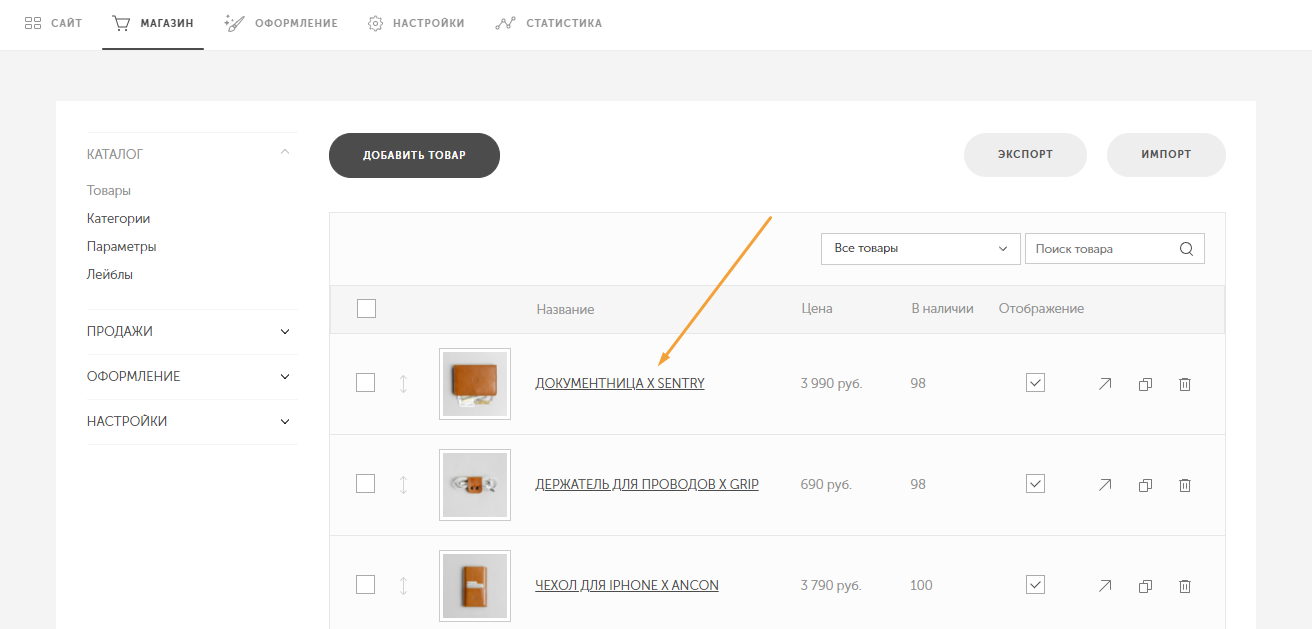Click the Добавить товар button
1312x629 pixels.
(414, 155)
